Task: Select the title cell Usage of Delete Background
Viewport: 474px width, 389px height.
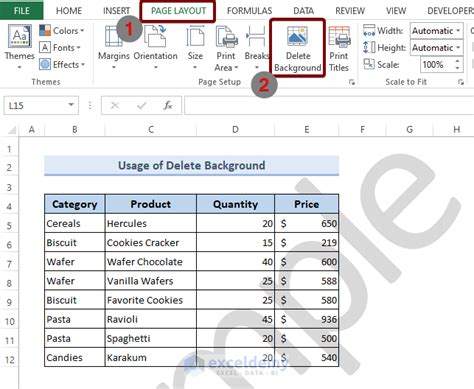Action: [192, 166]
